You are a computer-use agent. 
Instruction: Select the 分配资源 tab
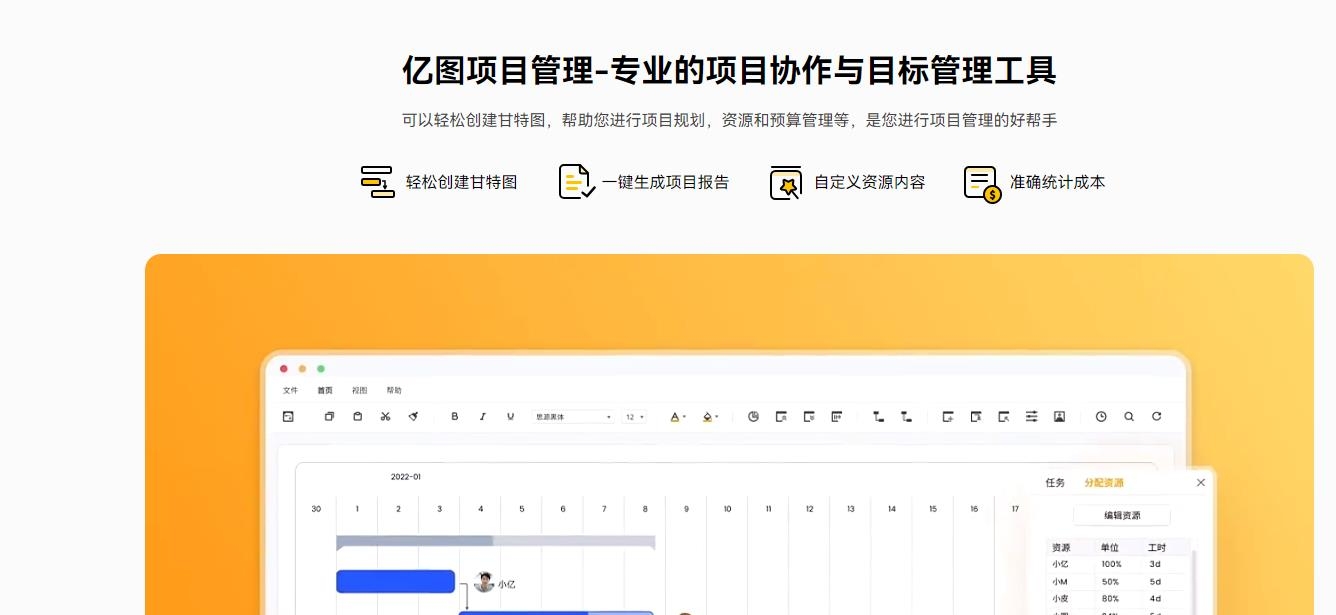point(1104,482)
